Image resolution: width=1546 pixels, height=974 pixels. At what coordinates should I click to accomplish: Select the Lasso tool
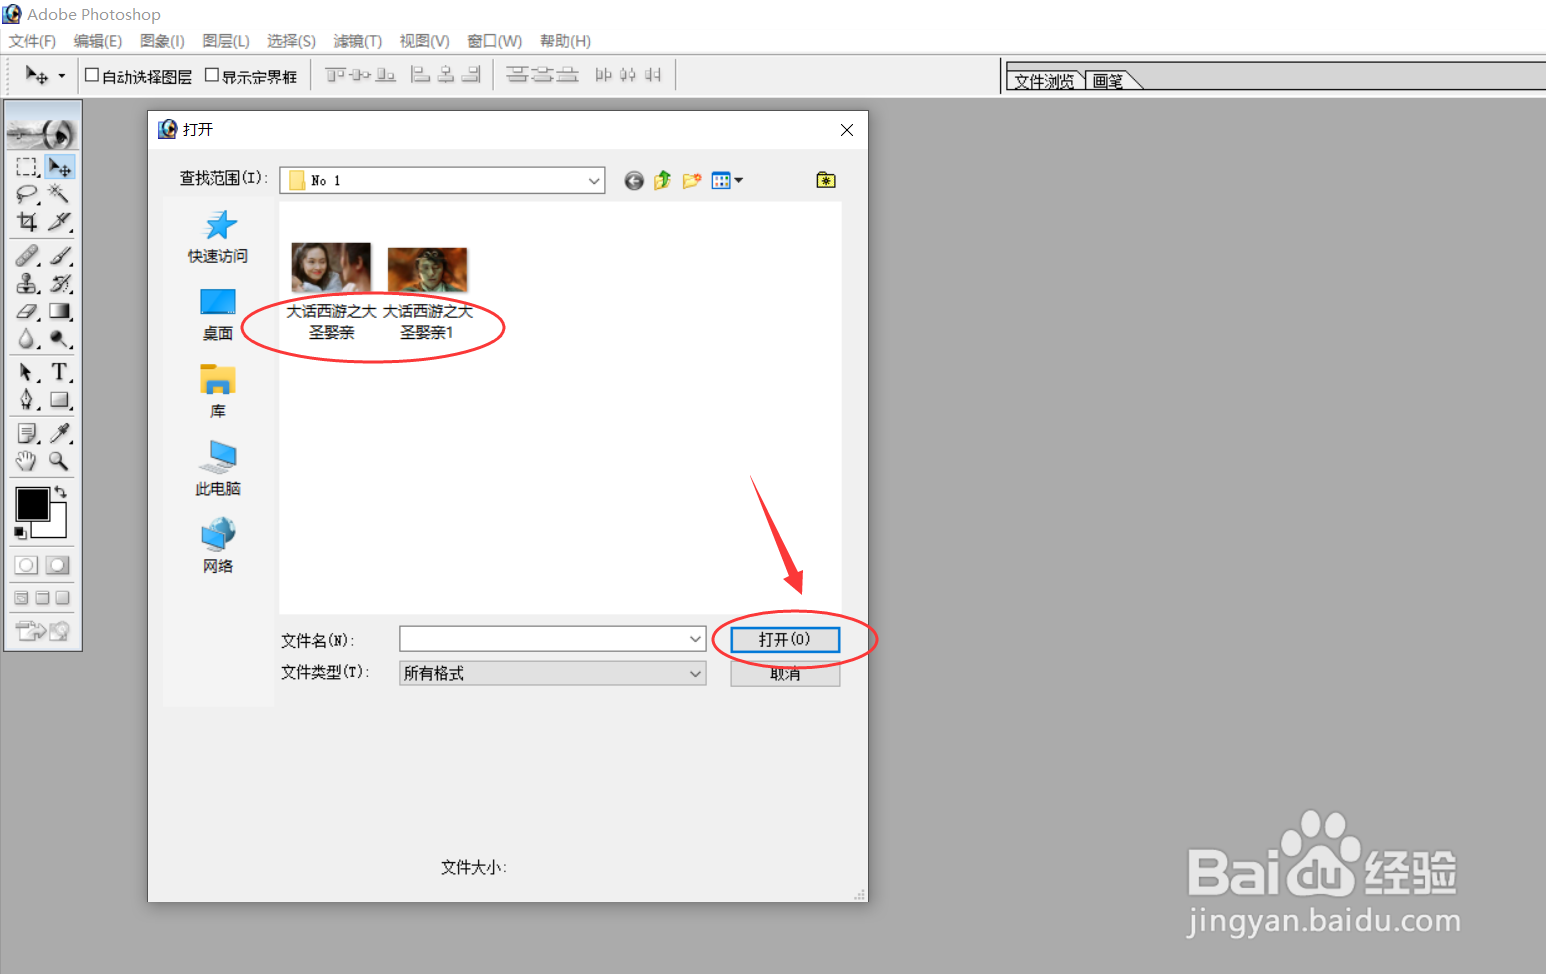pyautogui.click(x=27, y=193)
